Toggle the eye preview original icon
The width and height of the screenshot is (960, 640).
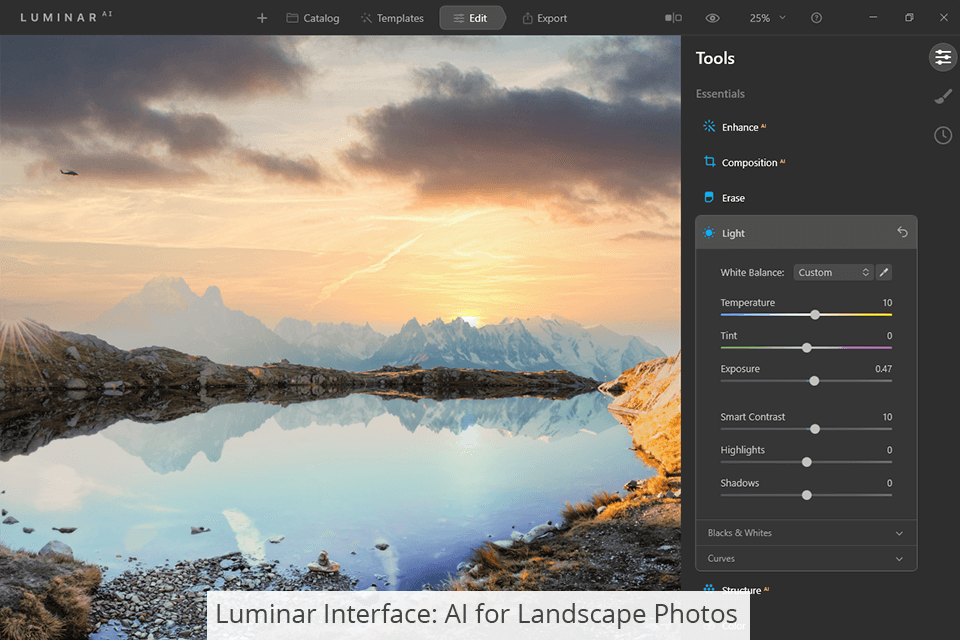click(712, 18)
